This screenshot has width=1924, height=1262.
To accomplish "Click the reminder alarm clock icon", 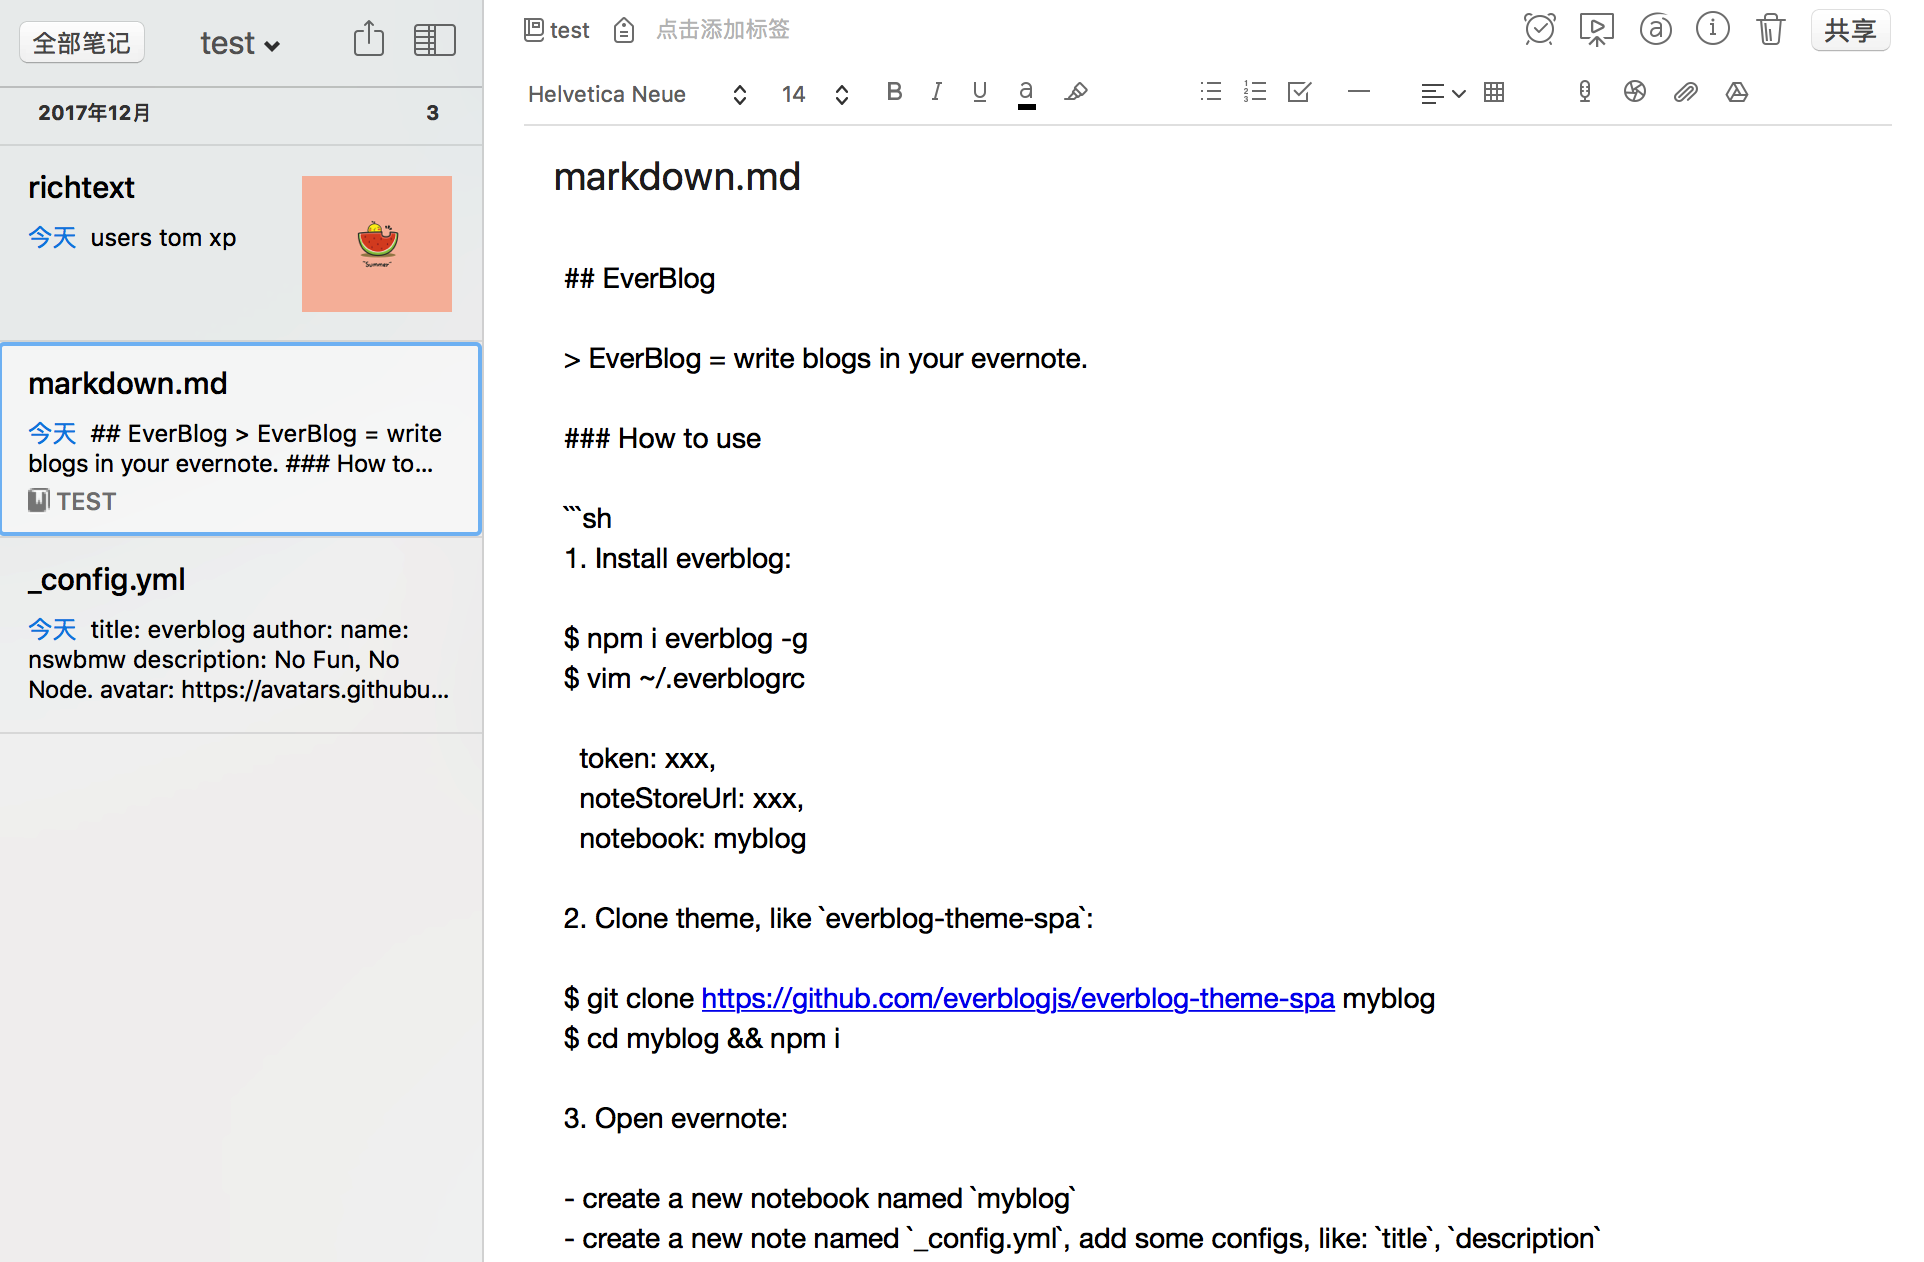I will pyautogui.click(x=1539, y=30).
